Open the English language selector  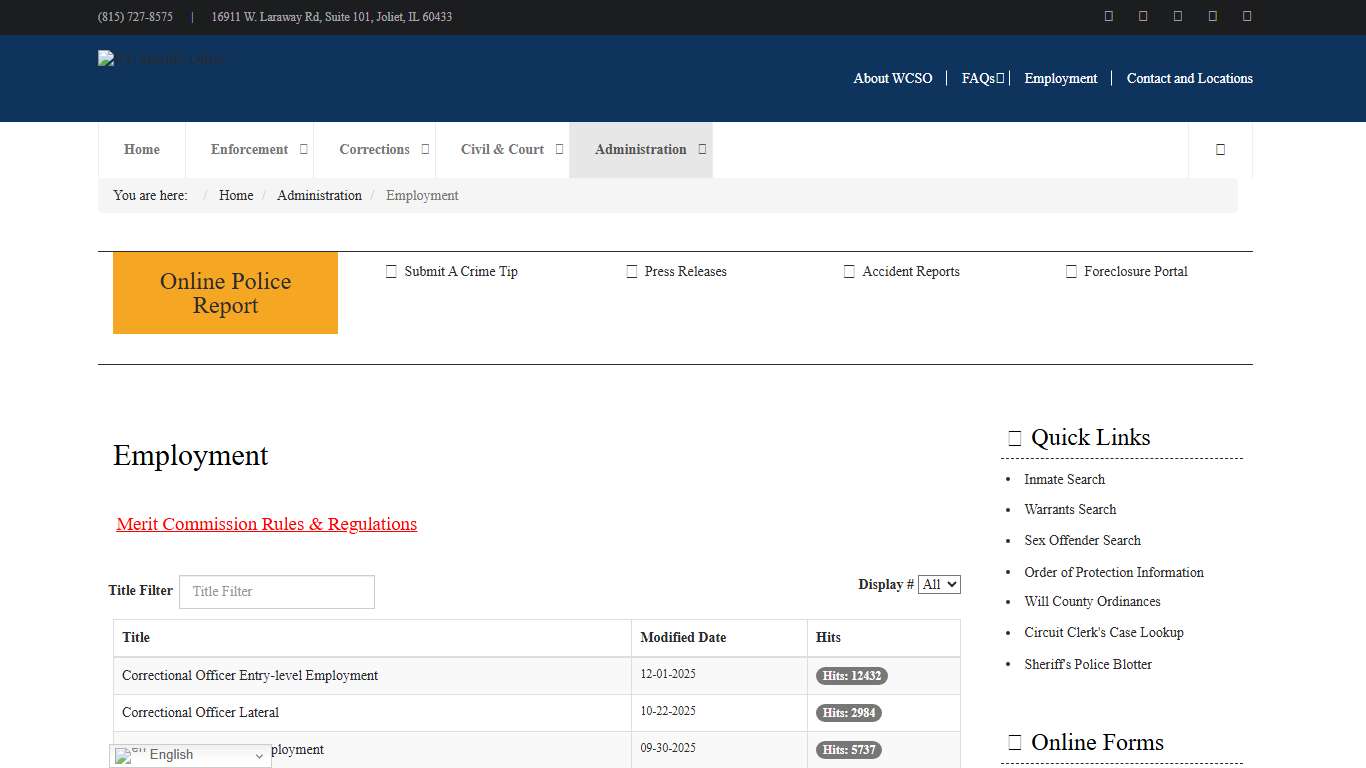point(190,755)
